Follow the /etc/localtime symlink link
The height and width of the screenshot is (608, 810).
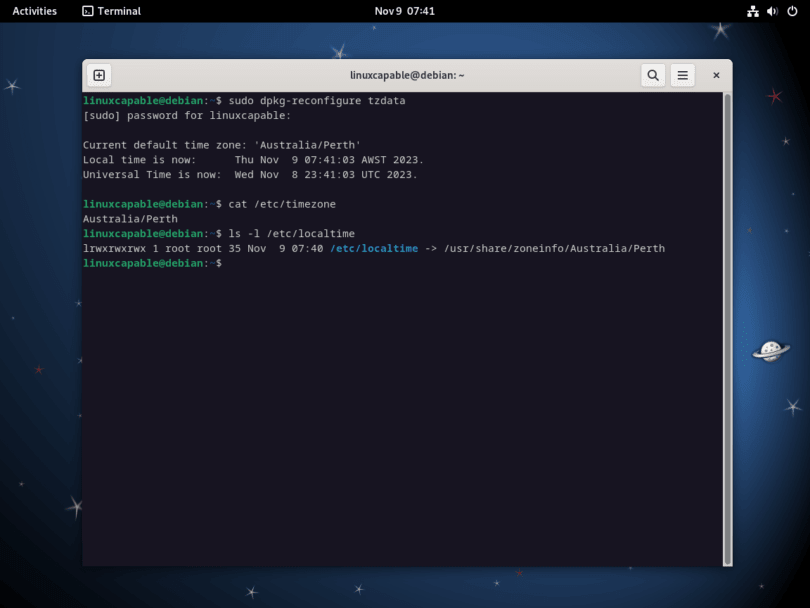click(x=375, y=248)
